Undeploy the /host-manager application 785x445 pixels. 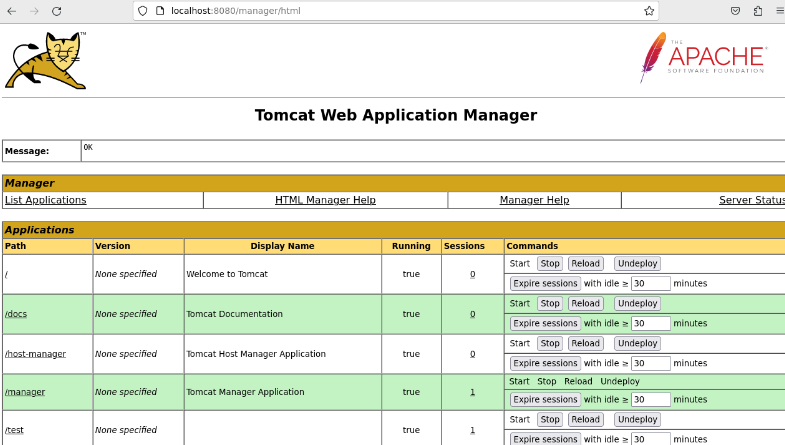[x=637, y=343]
